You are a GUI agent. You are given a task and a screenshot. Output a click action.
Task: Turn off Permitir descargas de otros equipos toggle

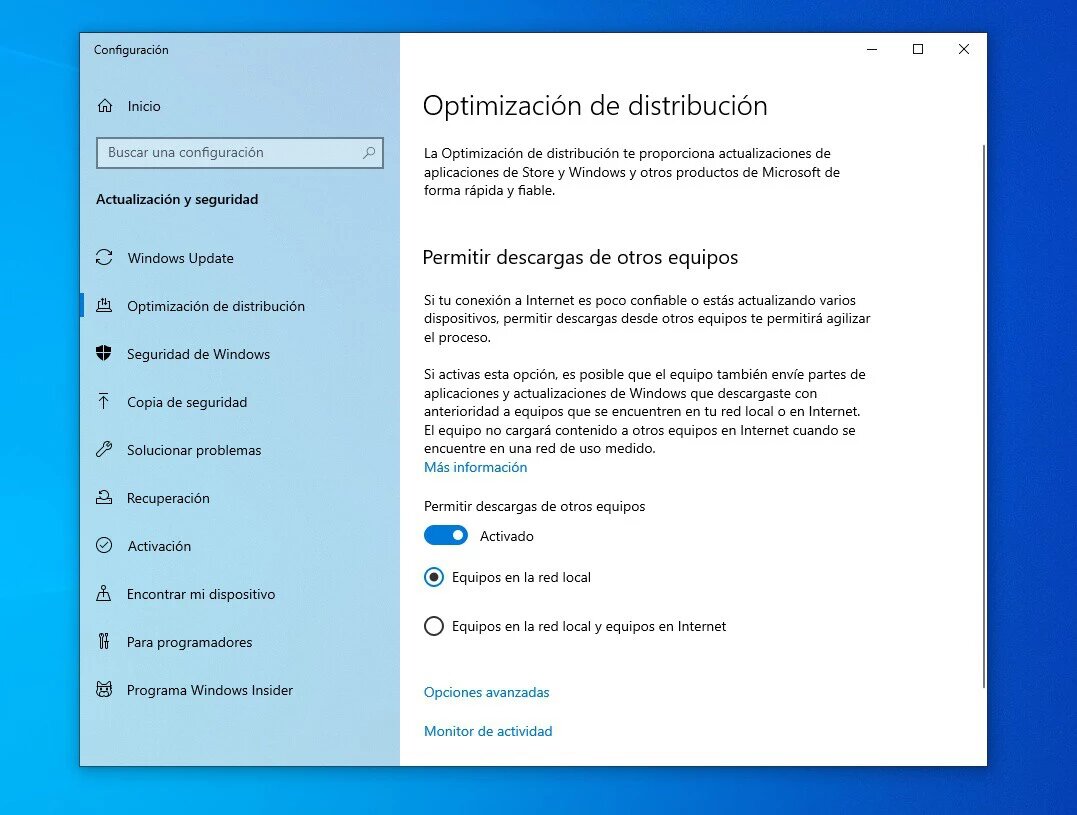(x=446, y=536)
